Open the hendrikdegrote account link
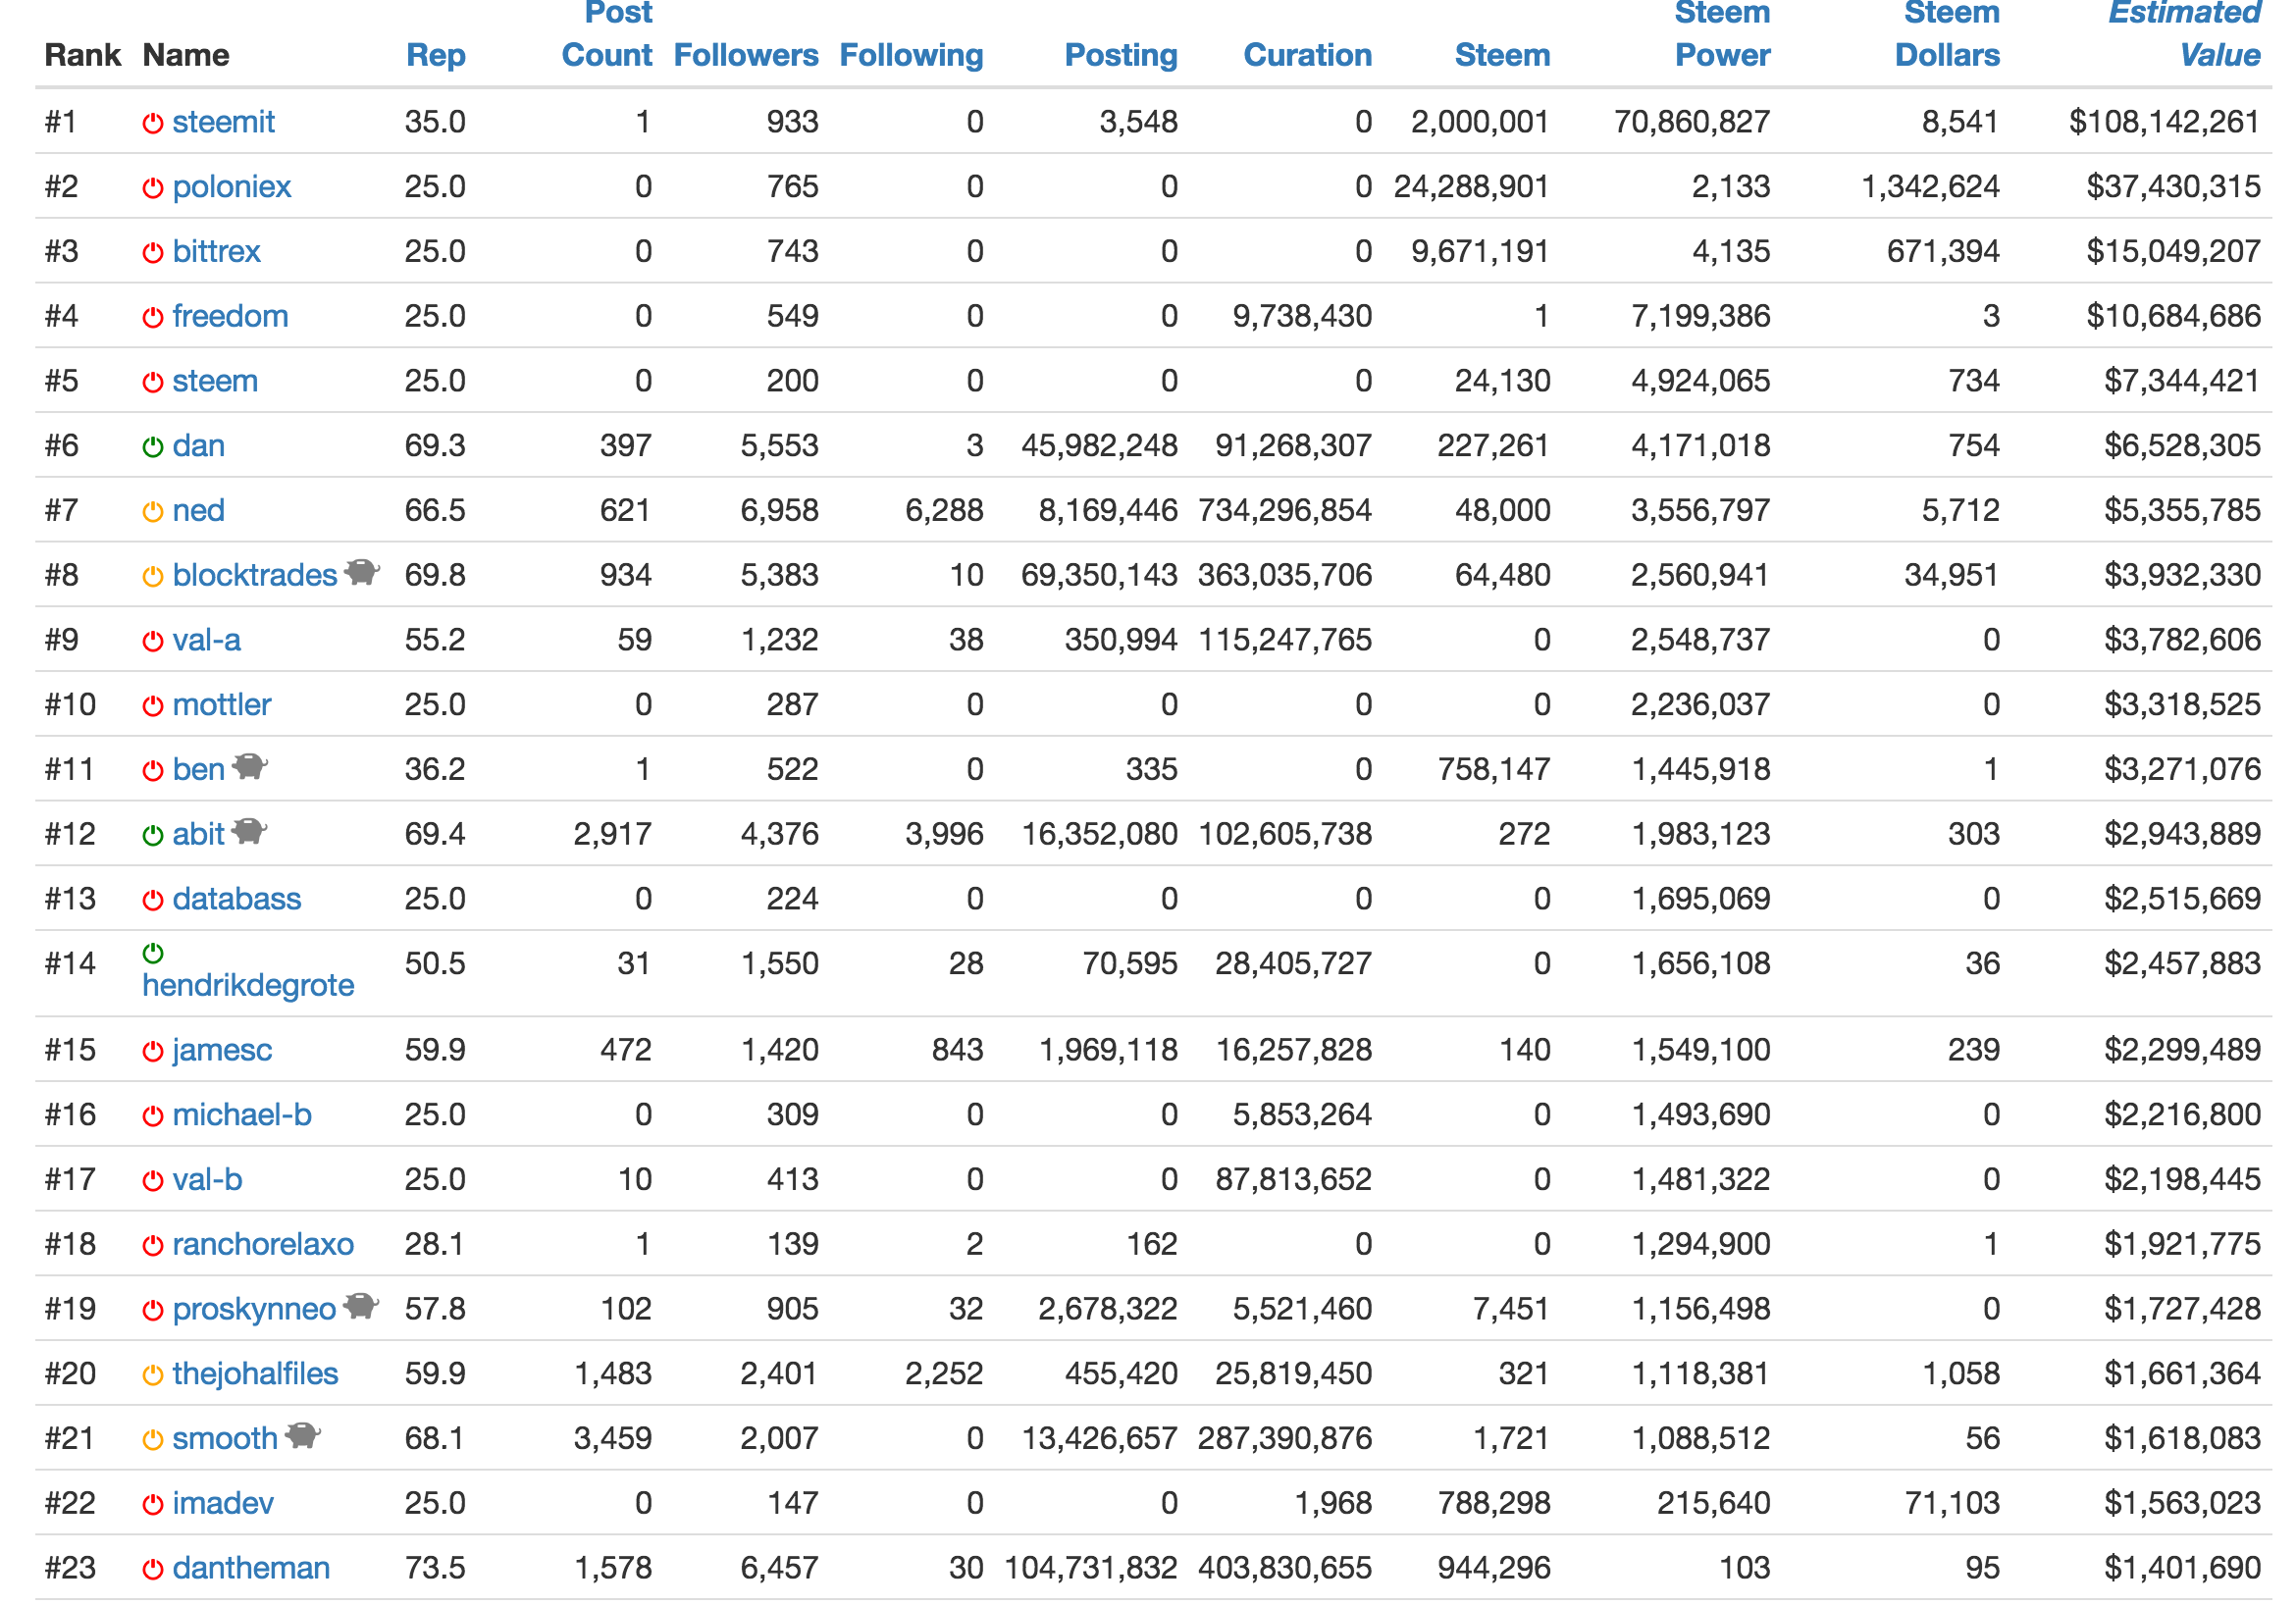This screenshot has height=1605, width=2296. (x=248, y=986)
